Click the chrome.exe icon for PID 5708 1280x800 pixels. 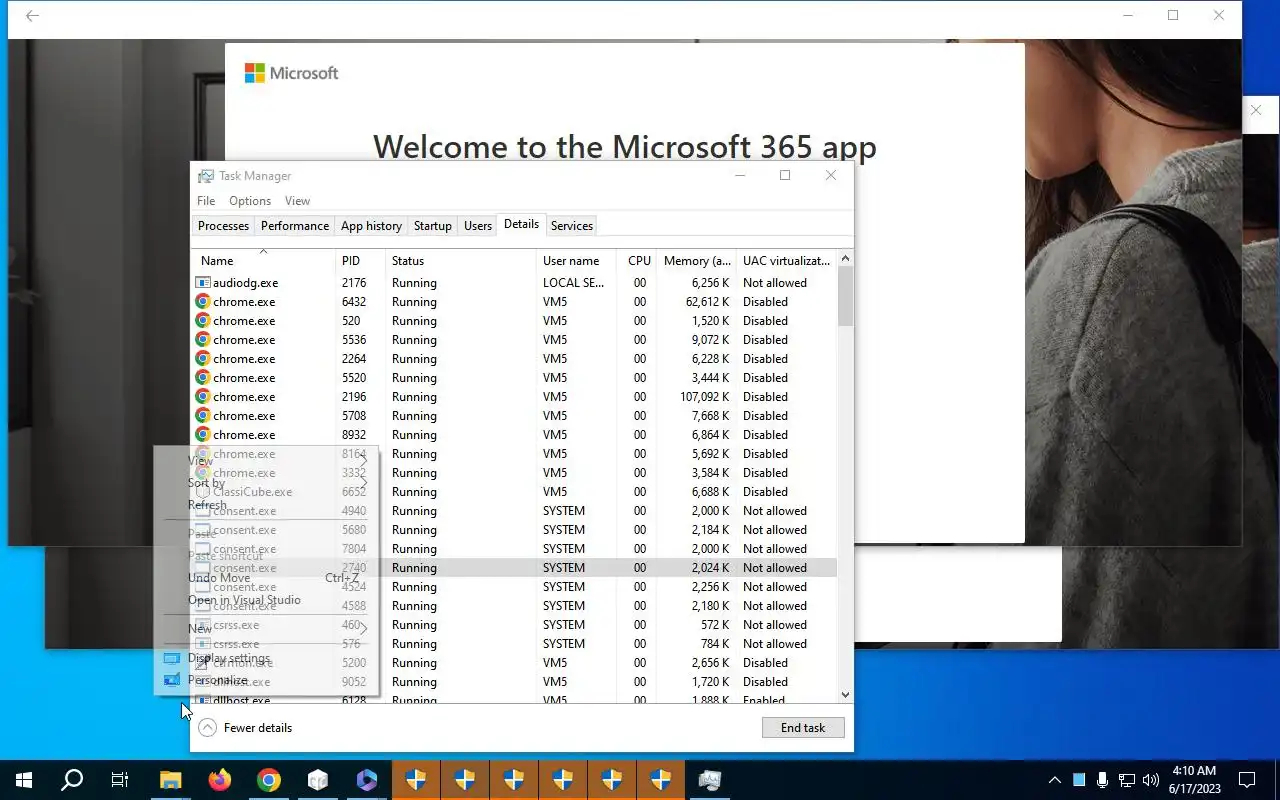coord(203,416)
